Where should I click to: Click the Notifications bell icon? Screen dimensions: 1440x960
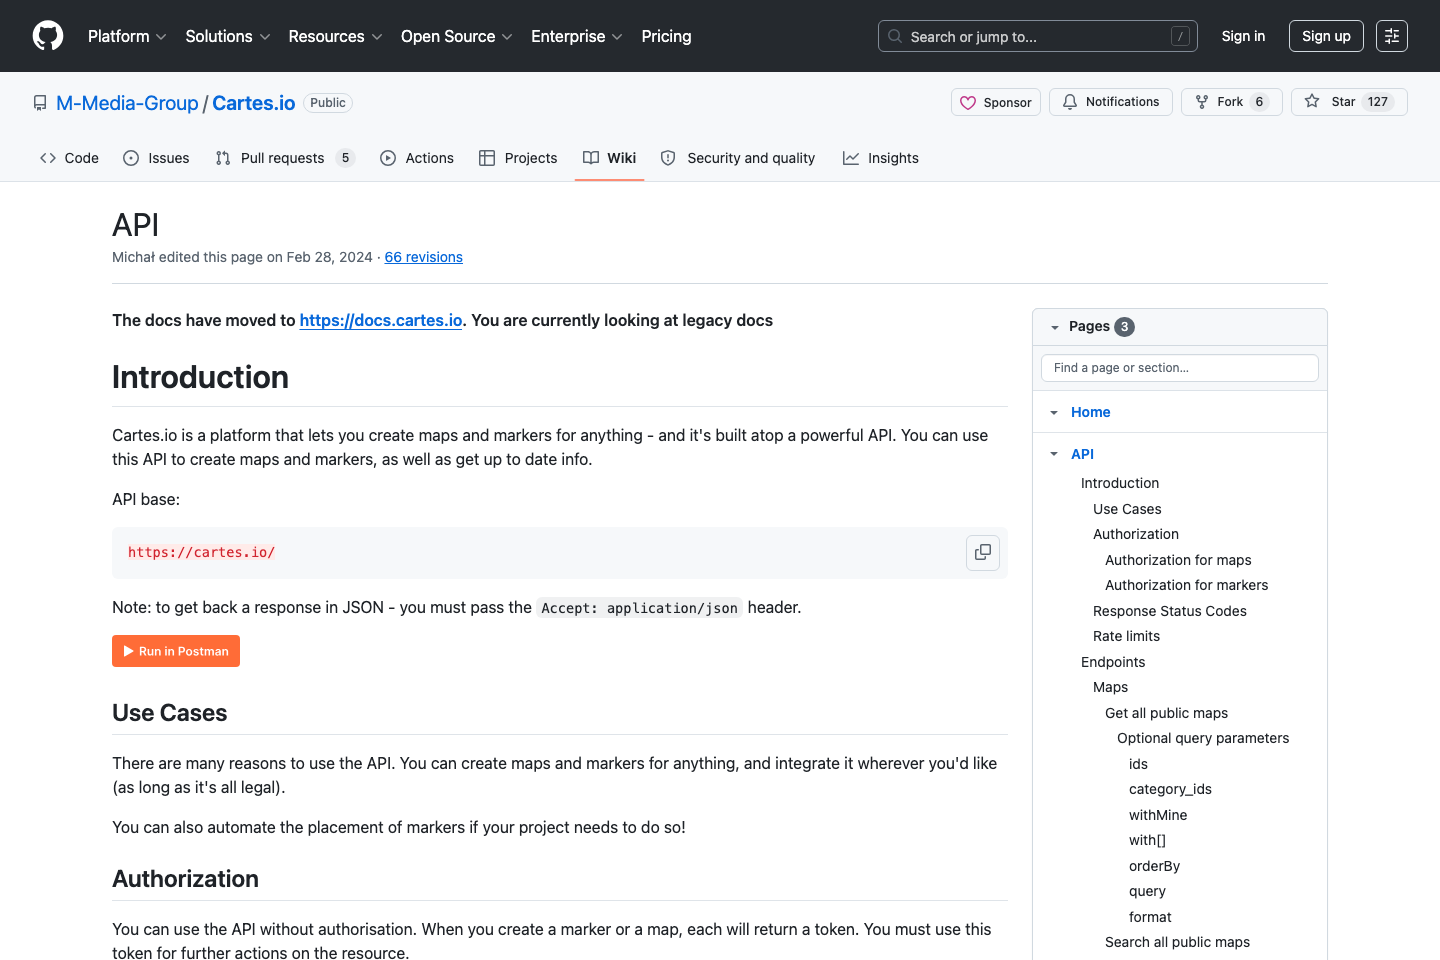(x=1070, y=101)
